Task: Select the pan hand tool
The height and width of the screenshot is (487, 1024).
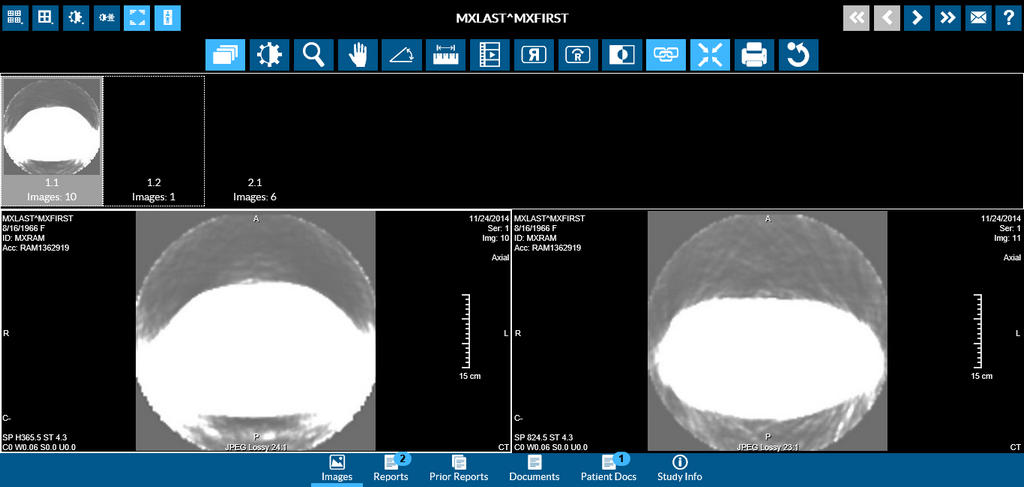Action: [357, 55]
